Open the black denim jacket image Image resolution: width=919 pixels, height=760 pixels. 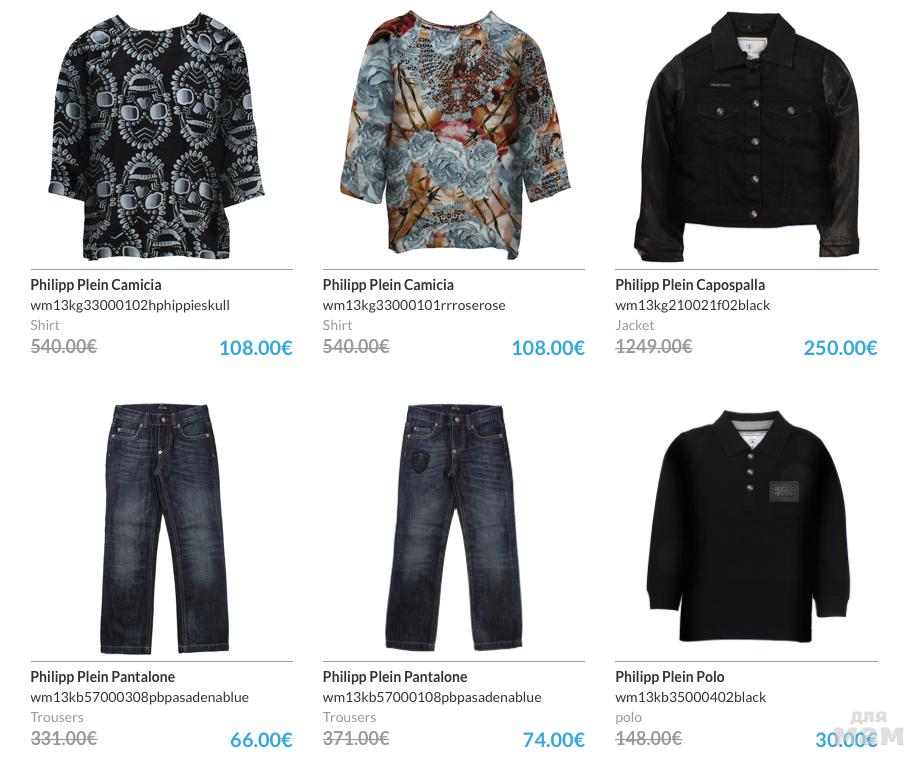tap(746, 136)
